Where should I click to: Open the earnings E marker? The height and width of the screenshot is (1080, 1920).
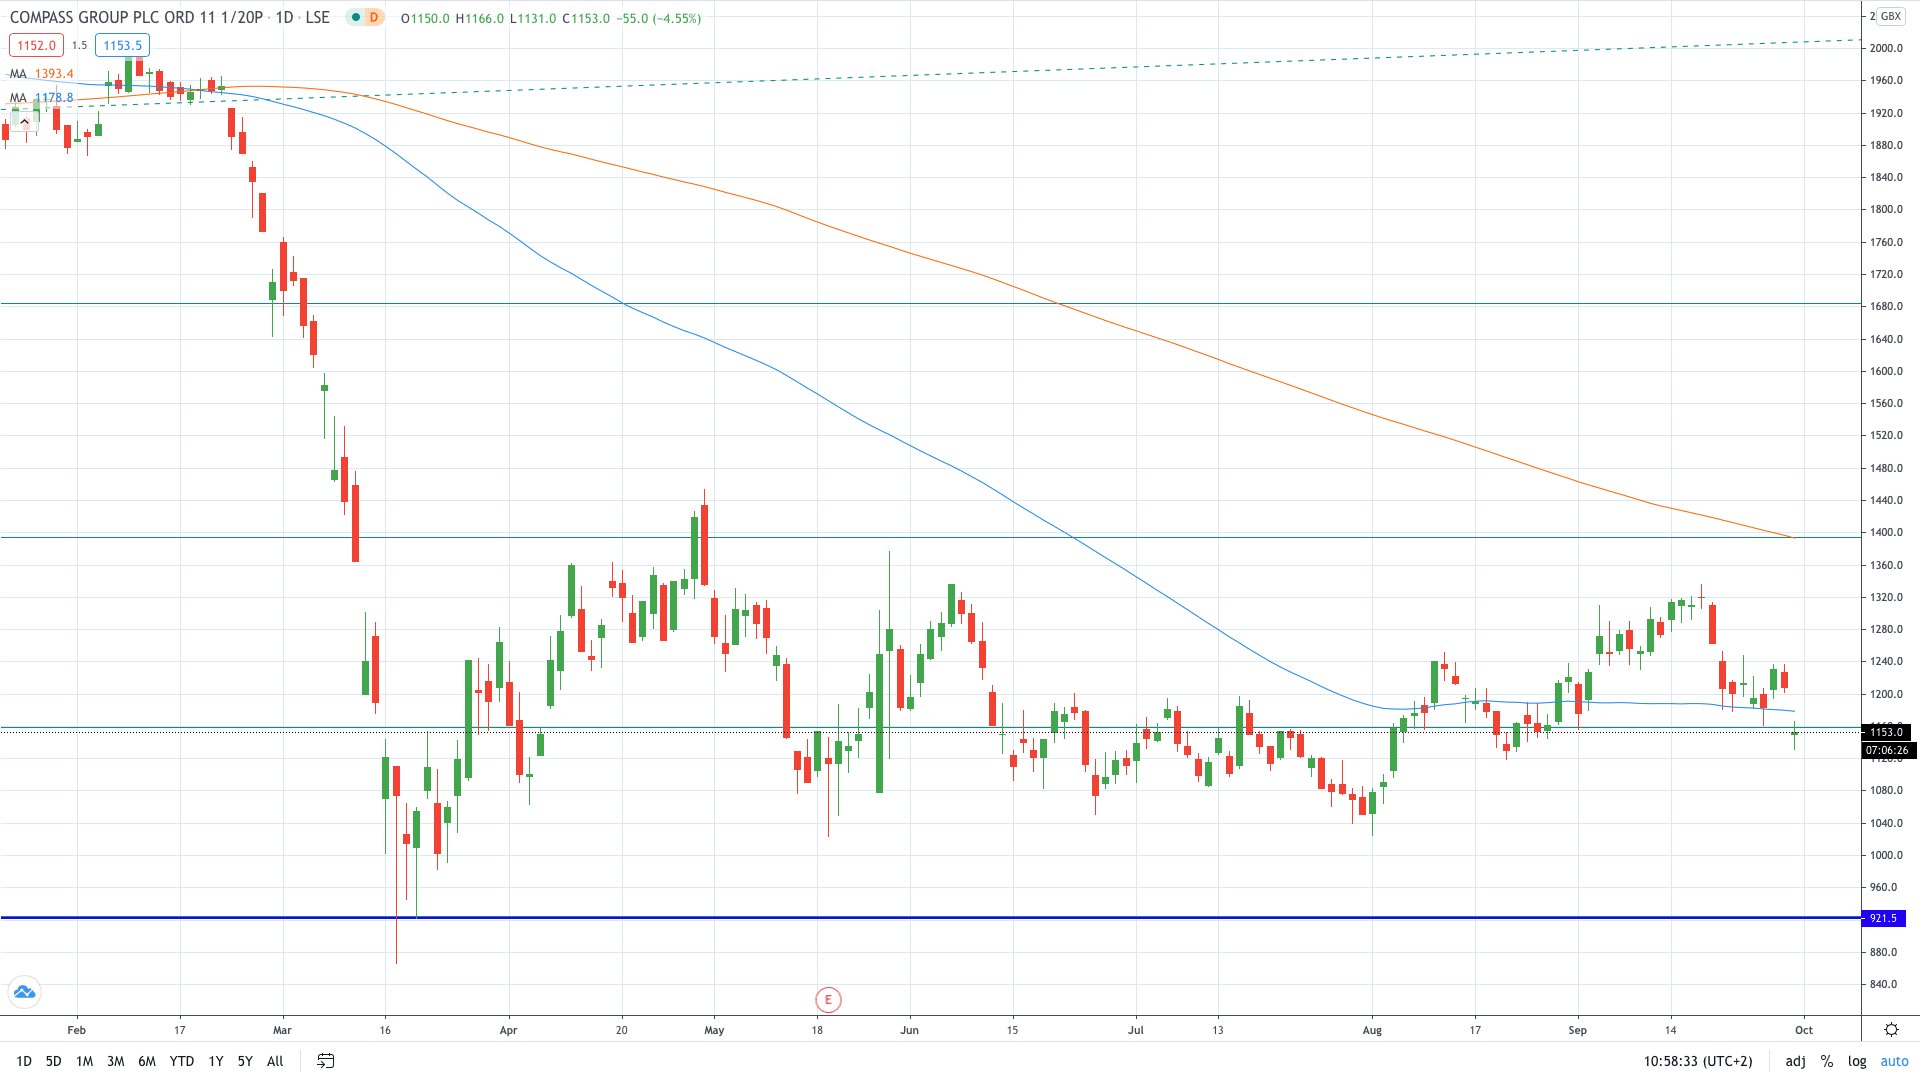point(828,999)
